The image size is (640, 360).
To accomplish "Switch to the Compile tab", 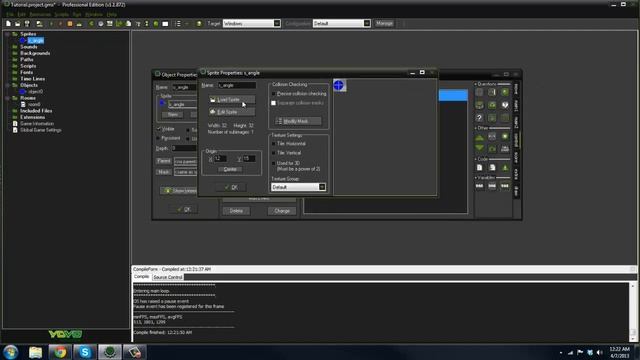I will point(142,277).
